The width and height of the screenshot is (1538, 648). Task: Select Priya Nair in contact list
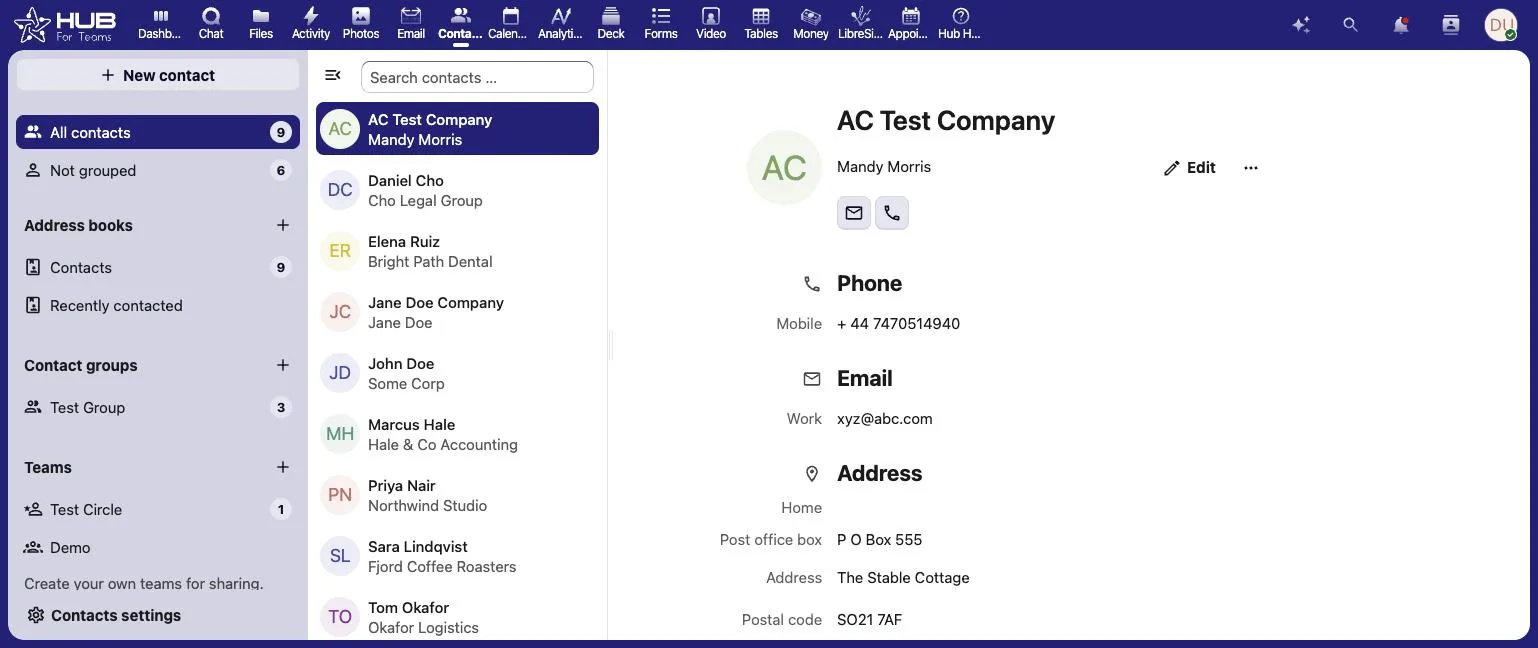(457, 495)
